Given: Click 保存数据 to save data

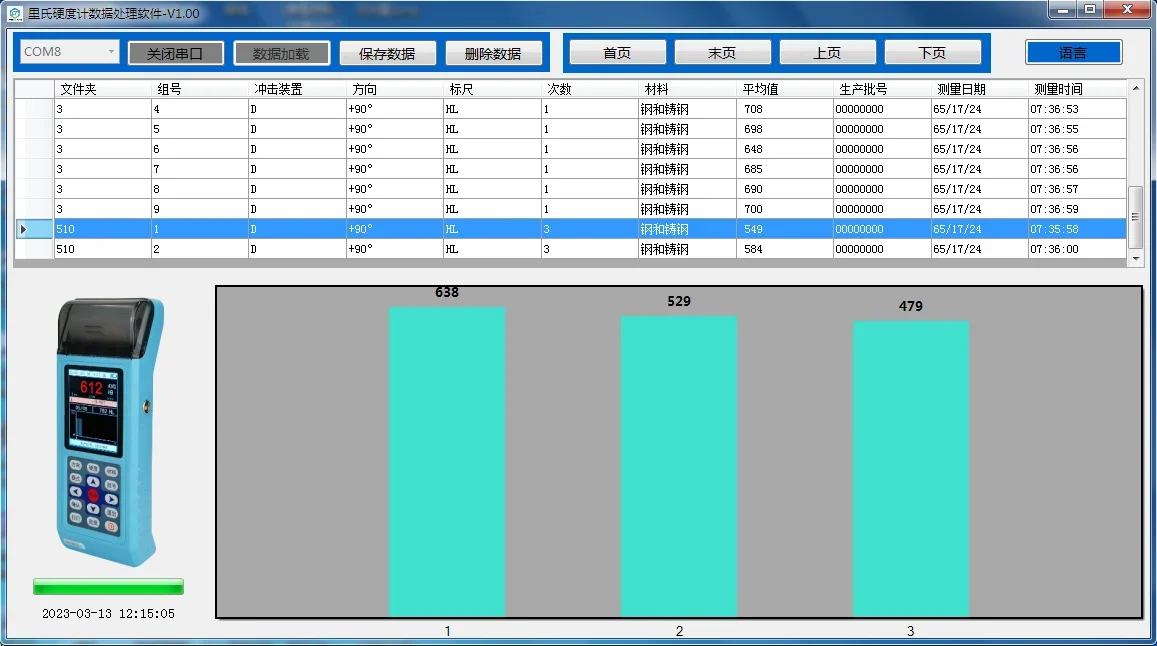Looking at the screenshot, I should point(387,54).
